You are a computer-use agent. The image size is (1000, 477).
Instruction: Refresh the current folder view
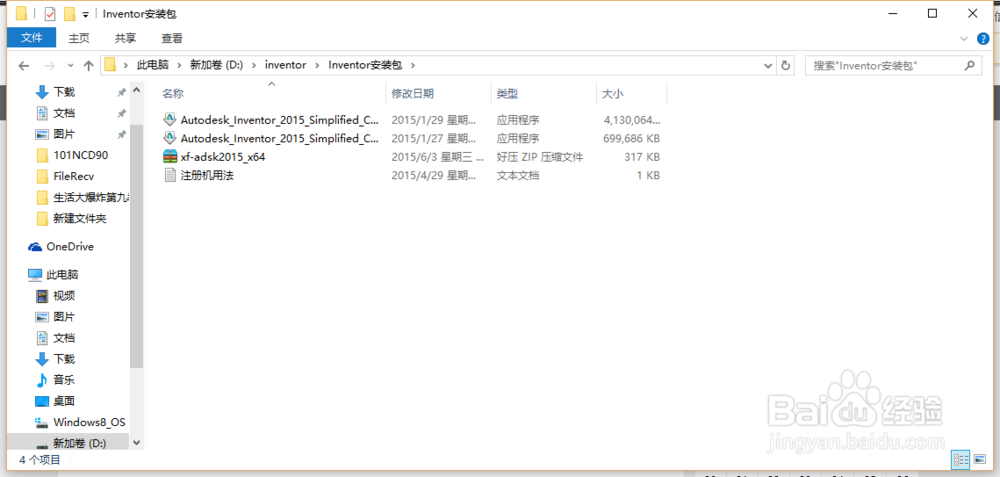coord(786,65)
